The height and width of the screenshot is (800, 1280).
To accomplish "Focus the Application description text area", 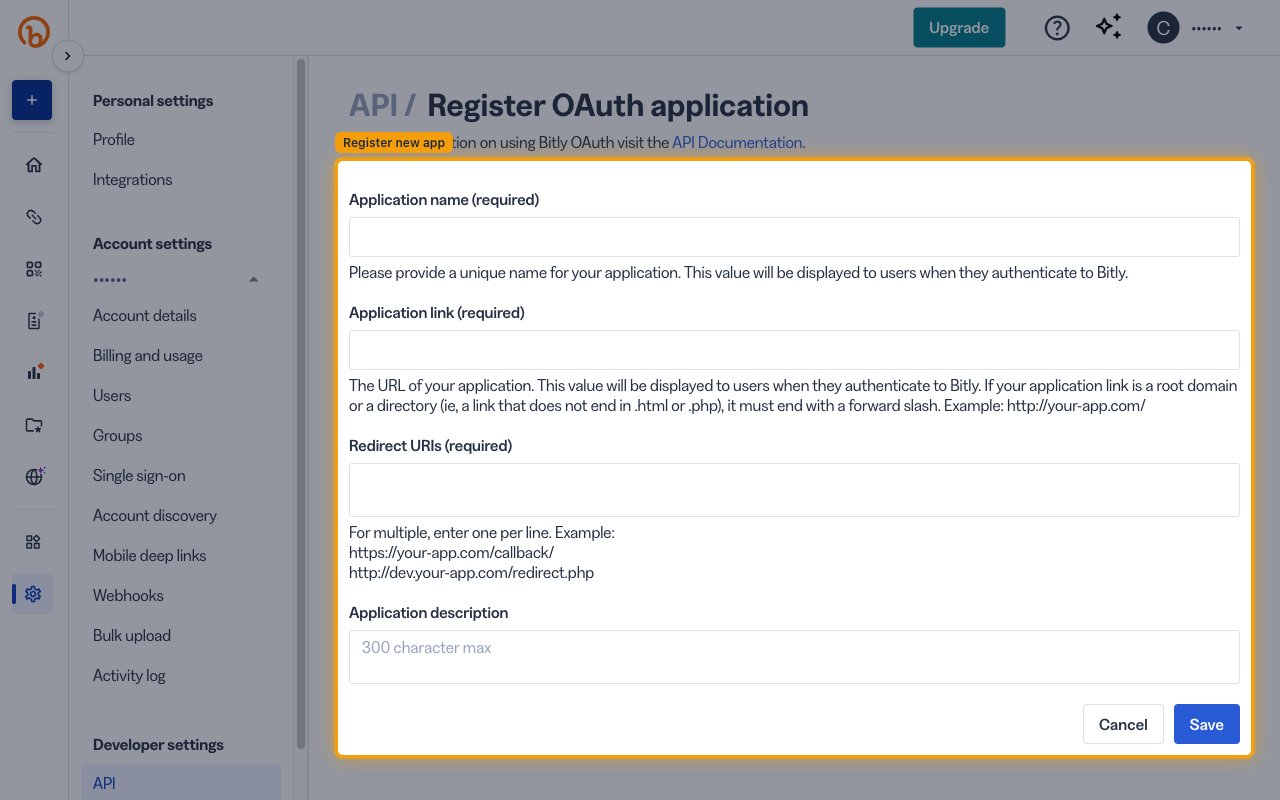I will 794,657.
